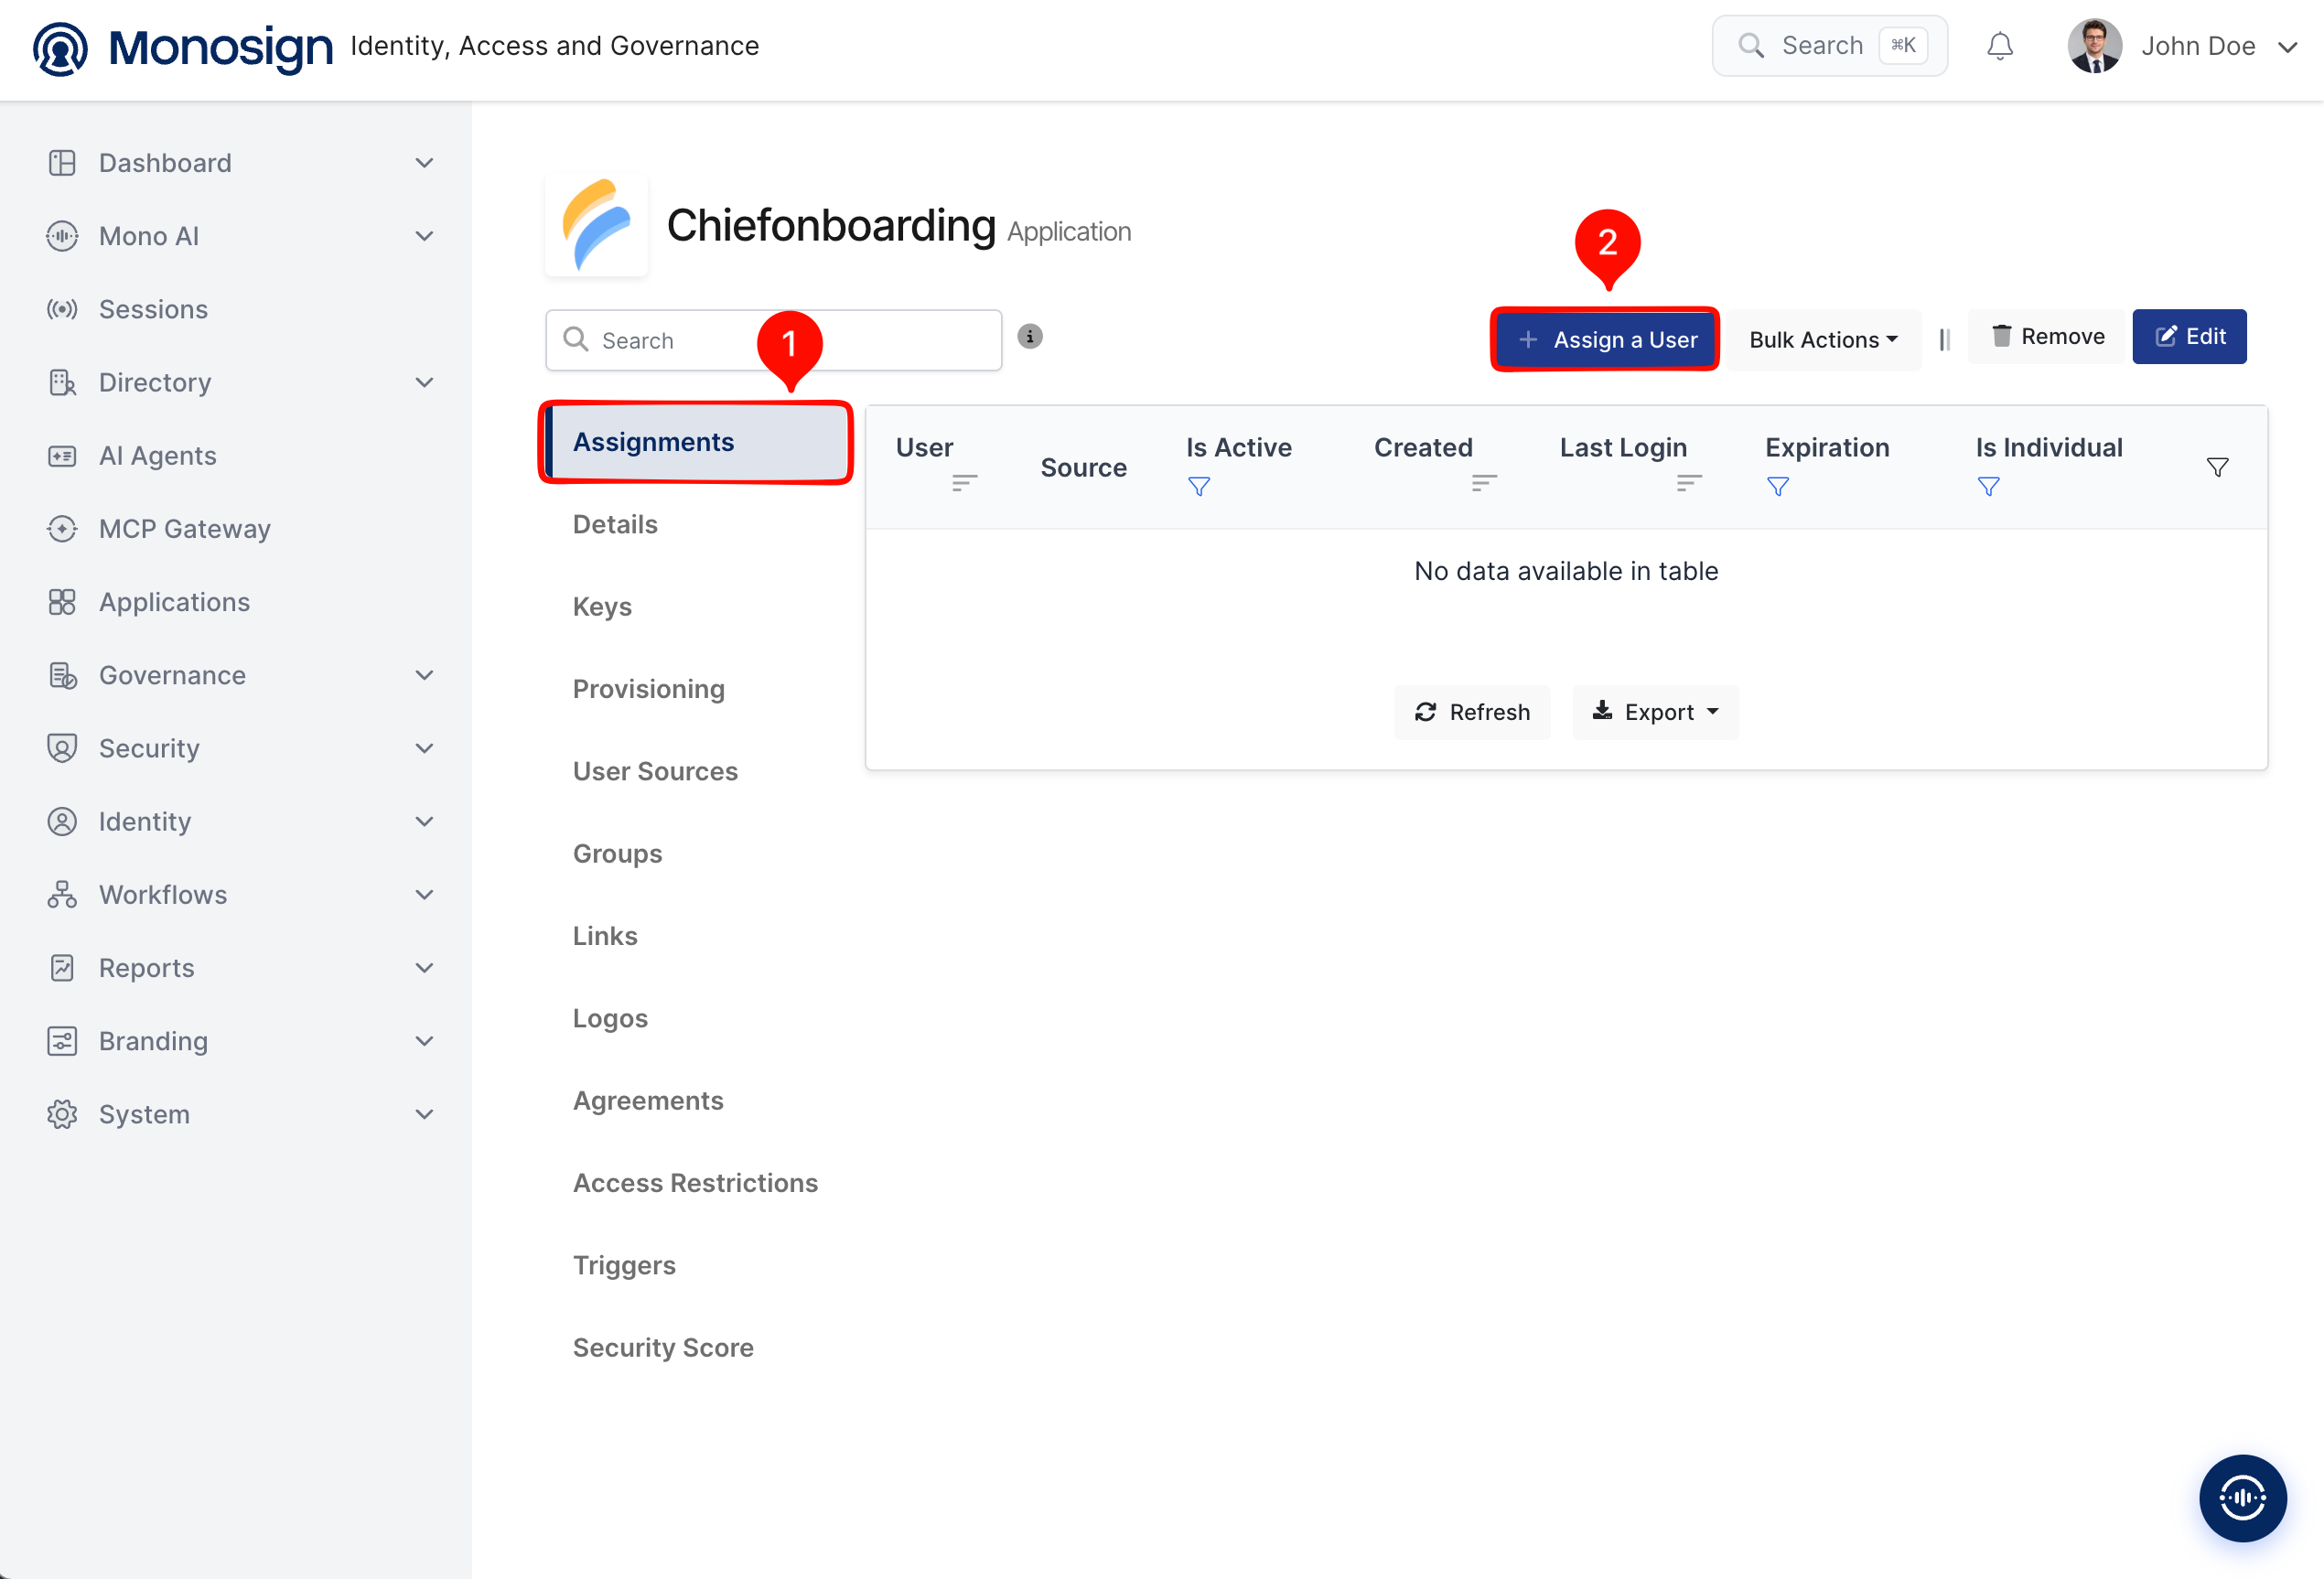Click the Assign a User button
2324x1579 pixels.
click(1605, 340)
